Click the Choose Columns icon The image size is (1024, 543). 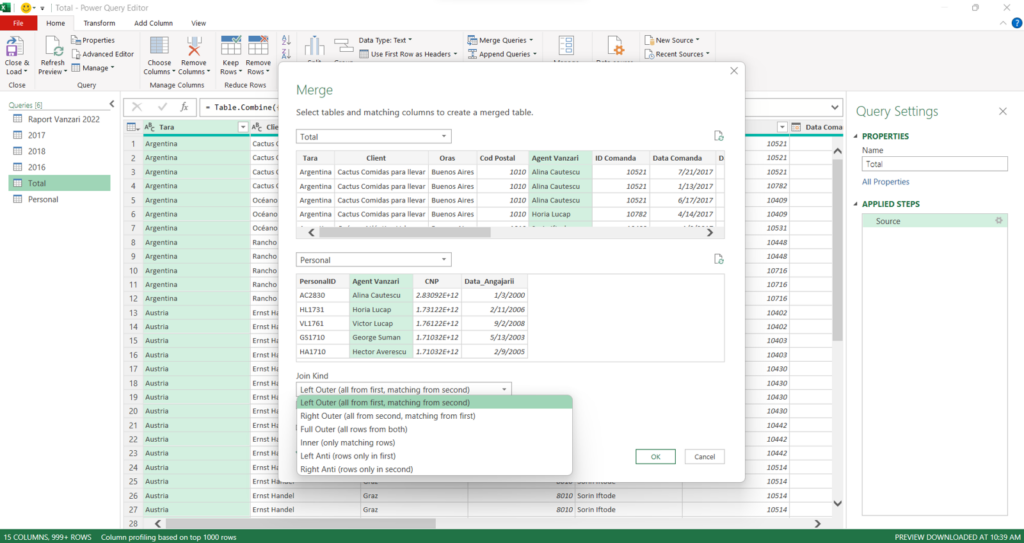[159, 46]
